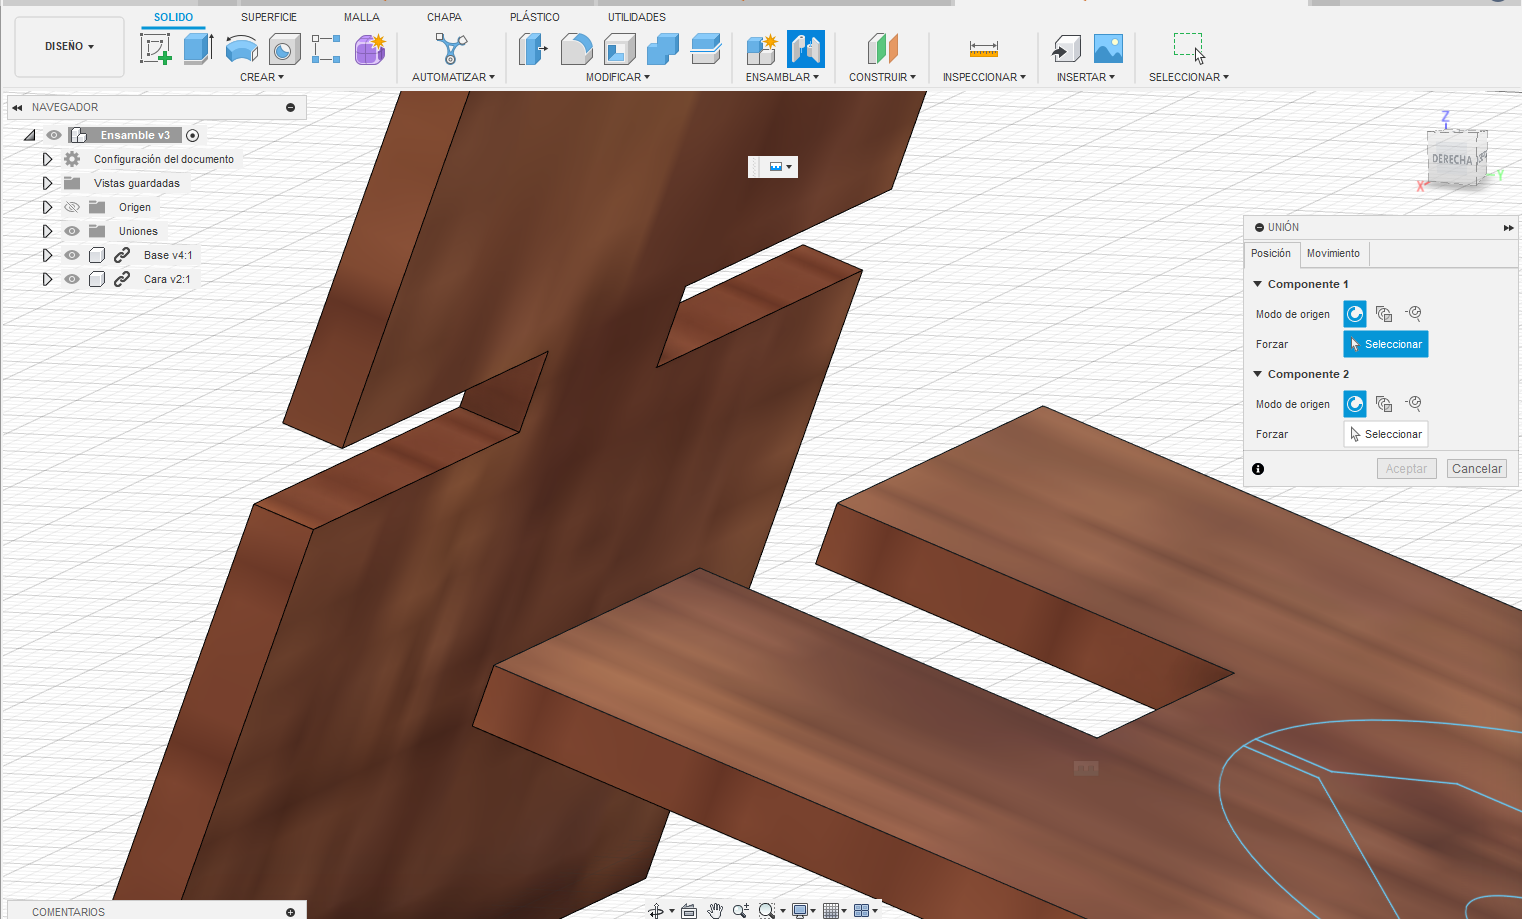Open the MODIFICAR dropdown menu
The width and height of the screenshot is (1522, 919).
(x=618, y=77)
